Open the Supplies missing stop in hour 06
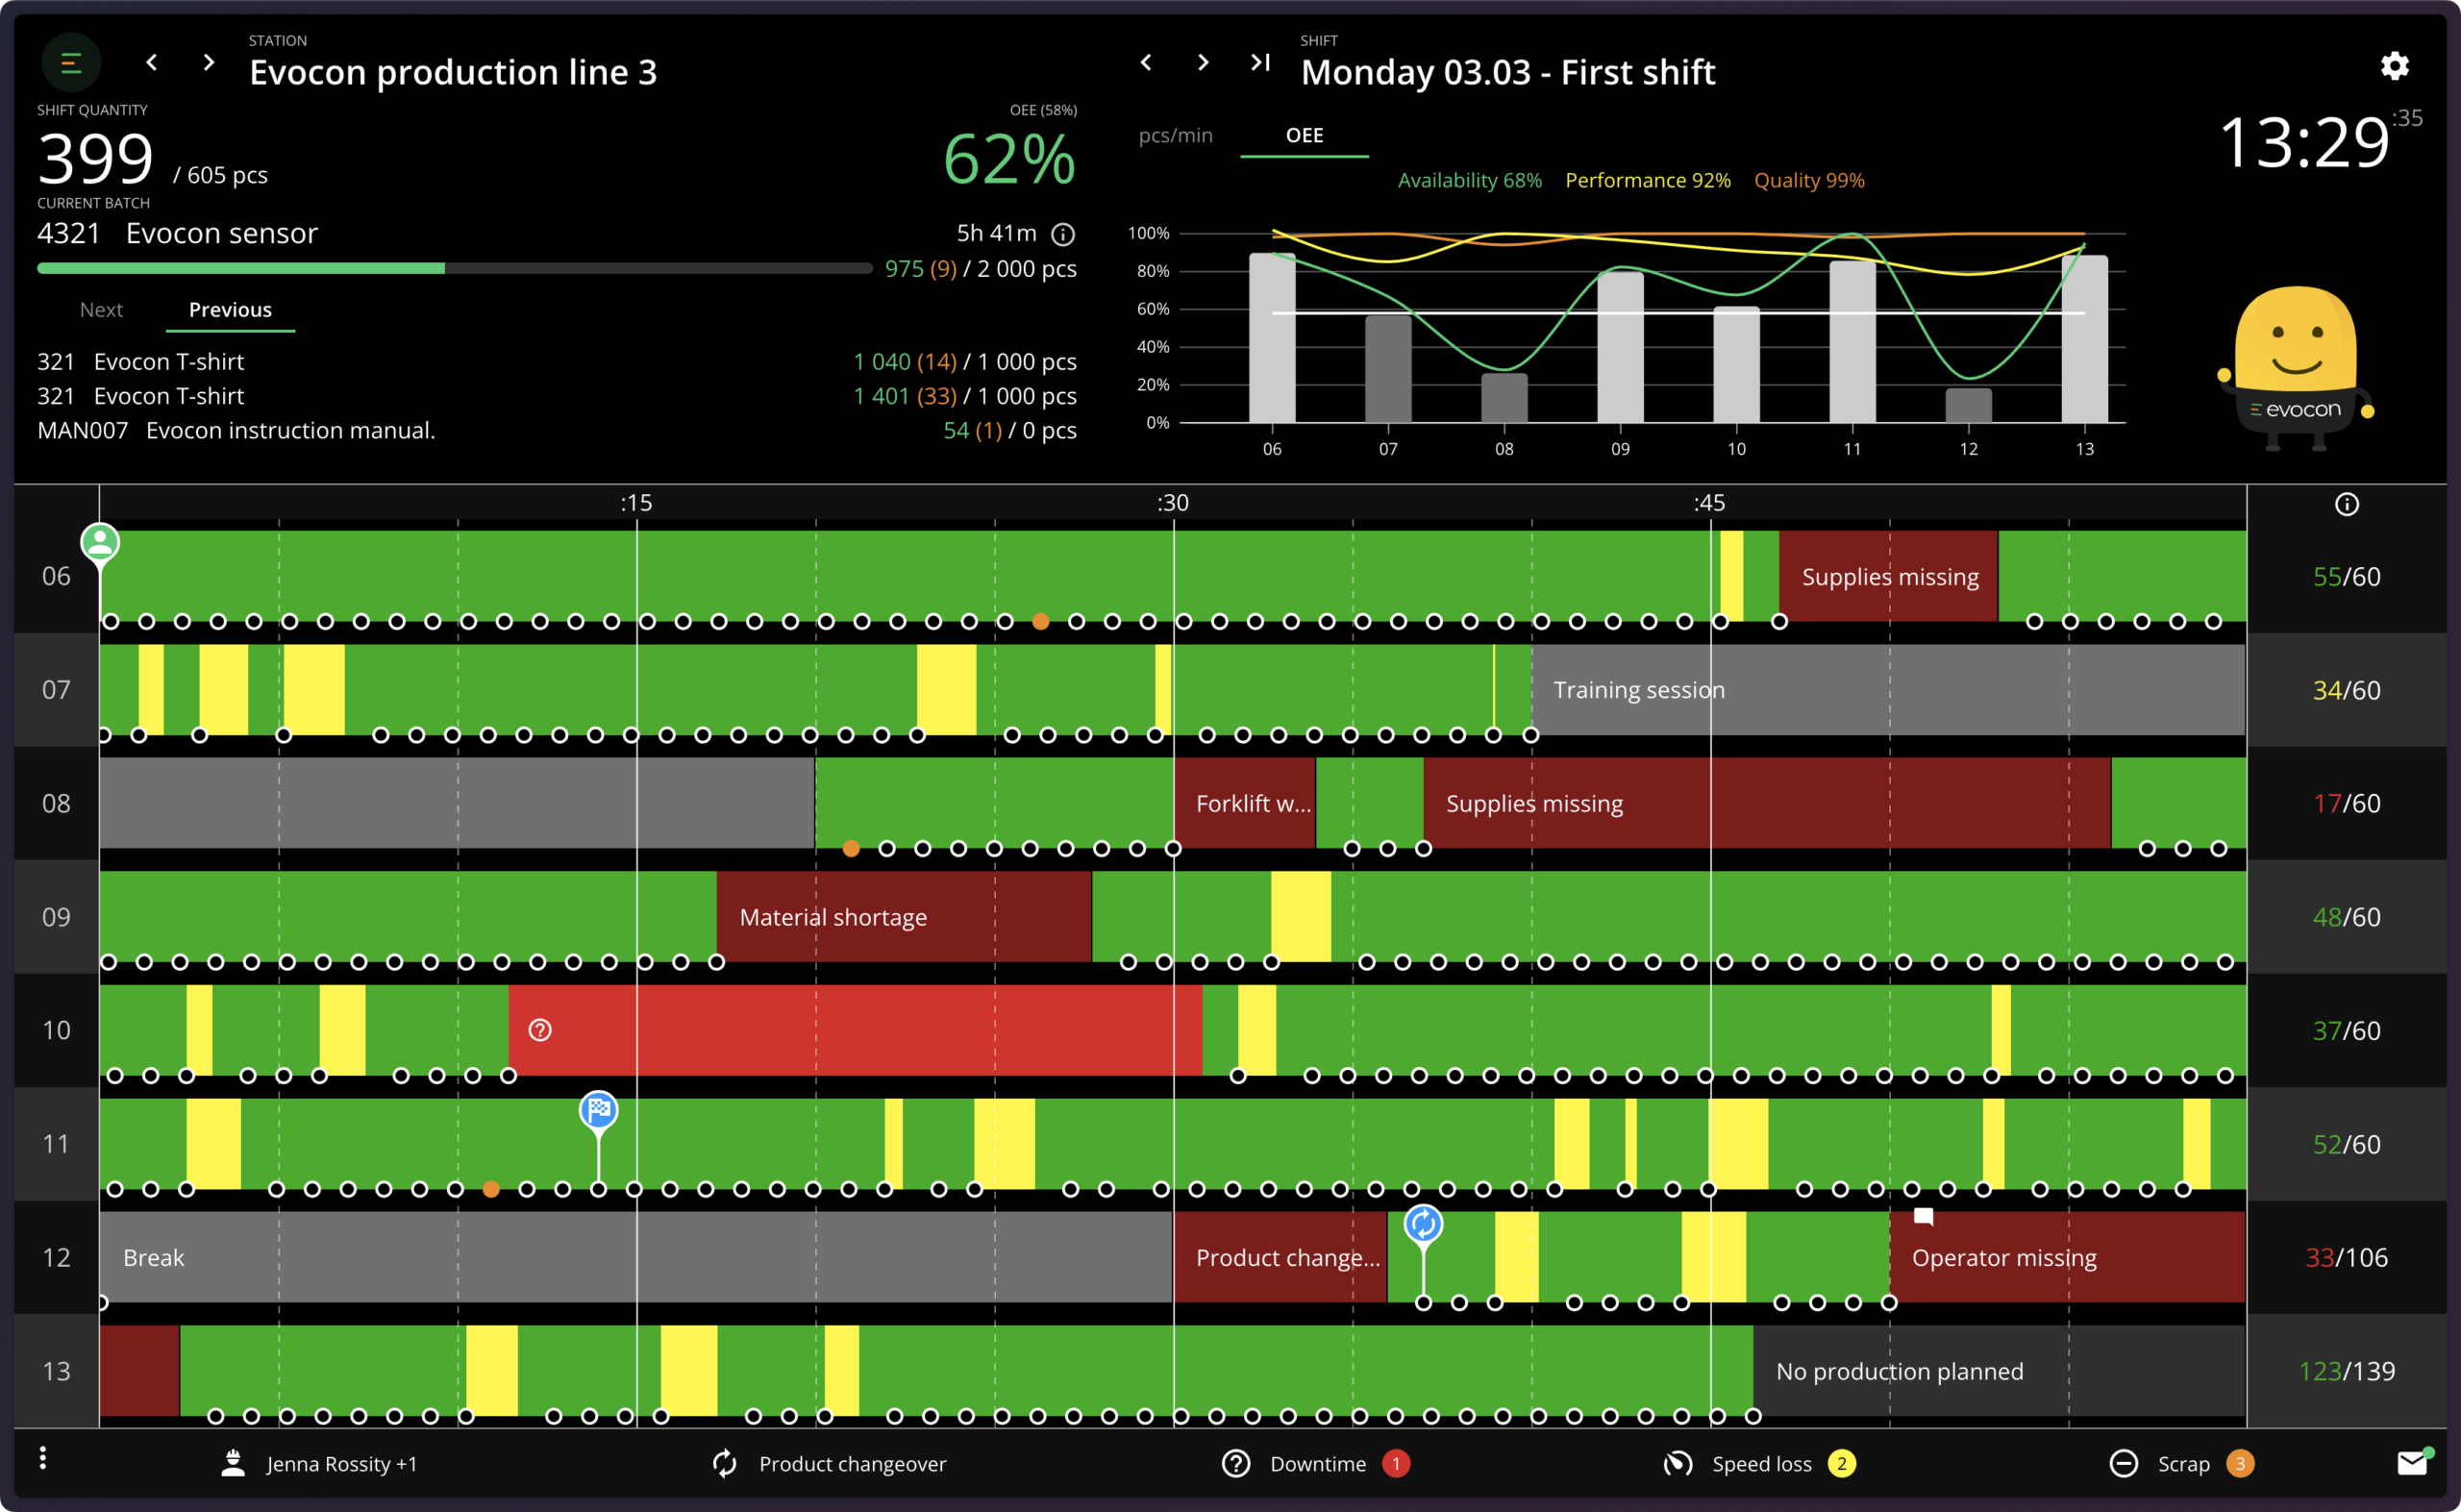Image resolution: width=2461 pixels, height=1512 pixels. 1888,576
